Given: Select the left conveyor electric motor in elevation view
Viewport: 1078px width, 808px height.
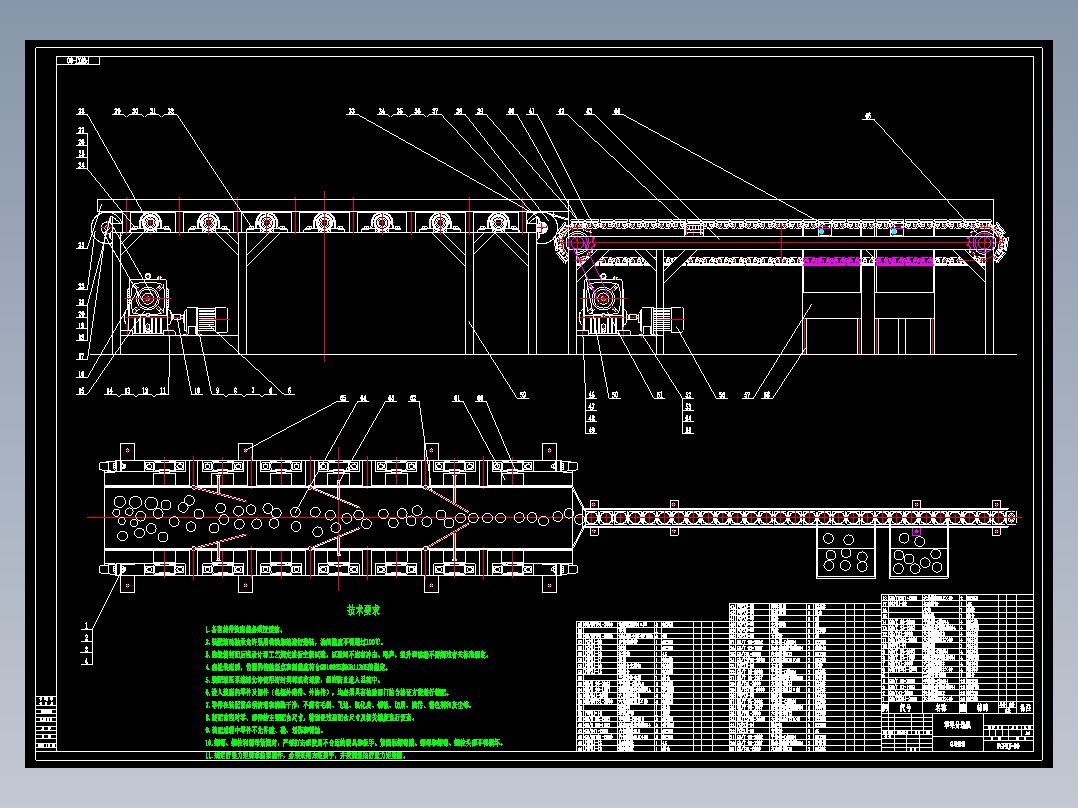Looking at the screenshot, I should click(x=206, y=320).
